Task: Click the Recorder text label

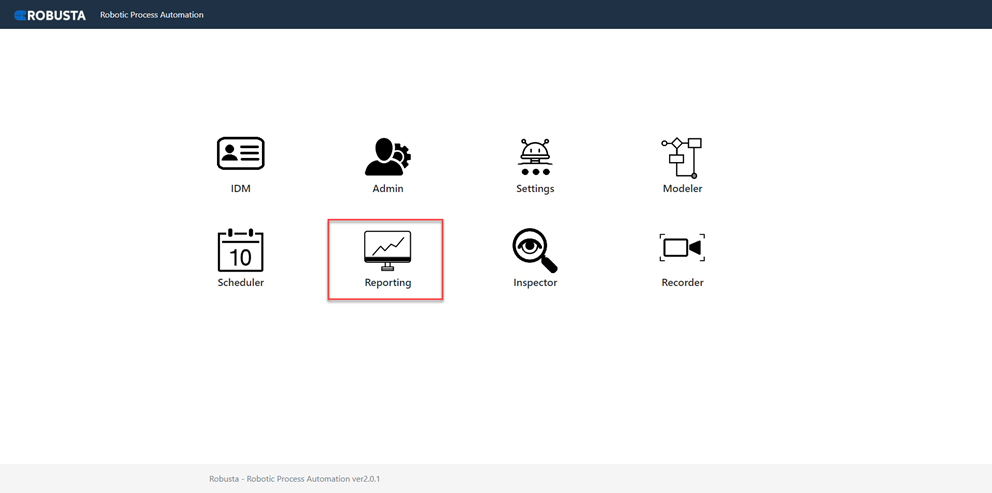Action: pos(683,282)
